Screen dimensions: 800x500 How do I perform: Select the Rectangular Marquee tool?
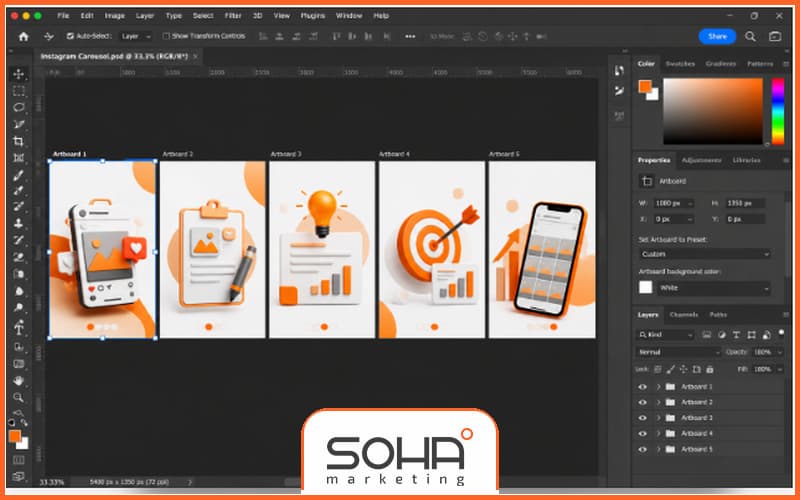(19, 91)
